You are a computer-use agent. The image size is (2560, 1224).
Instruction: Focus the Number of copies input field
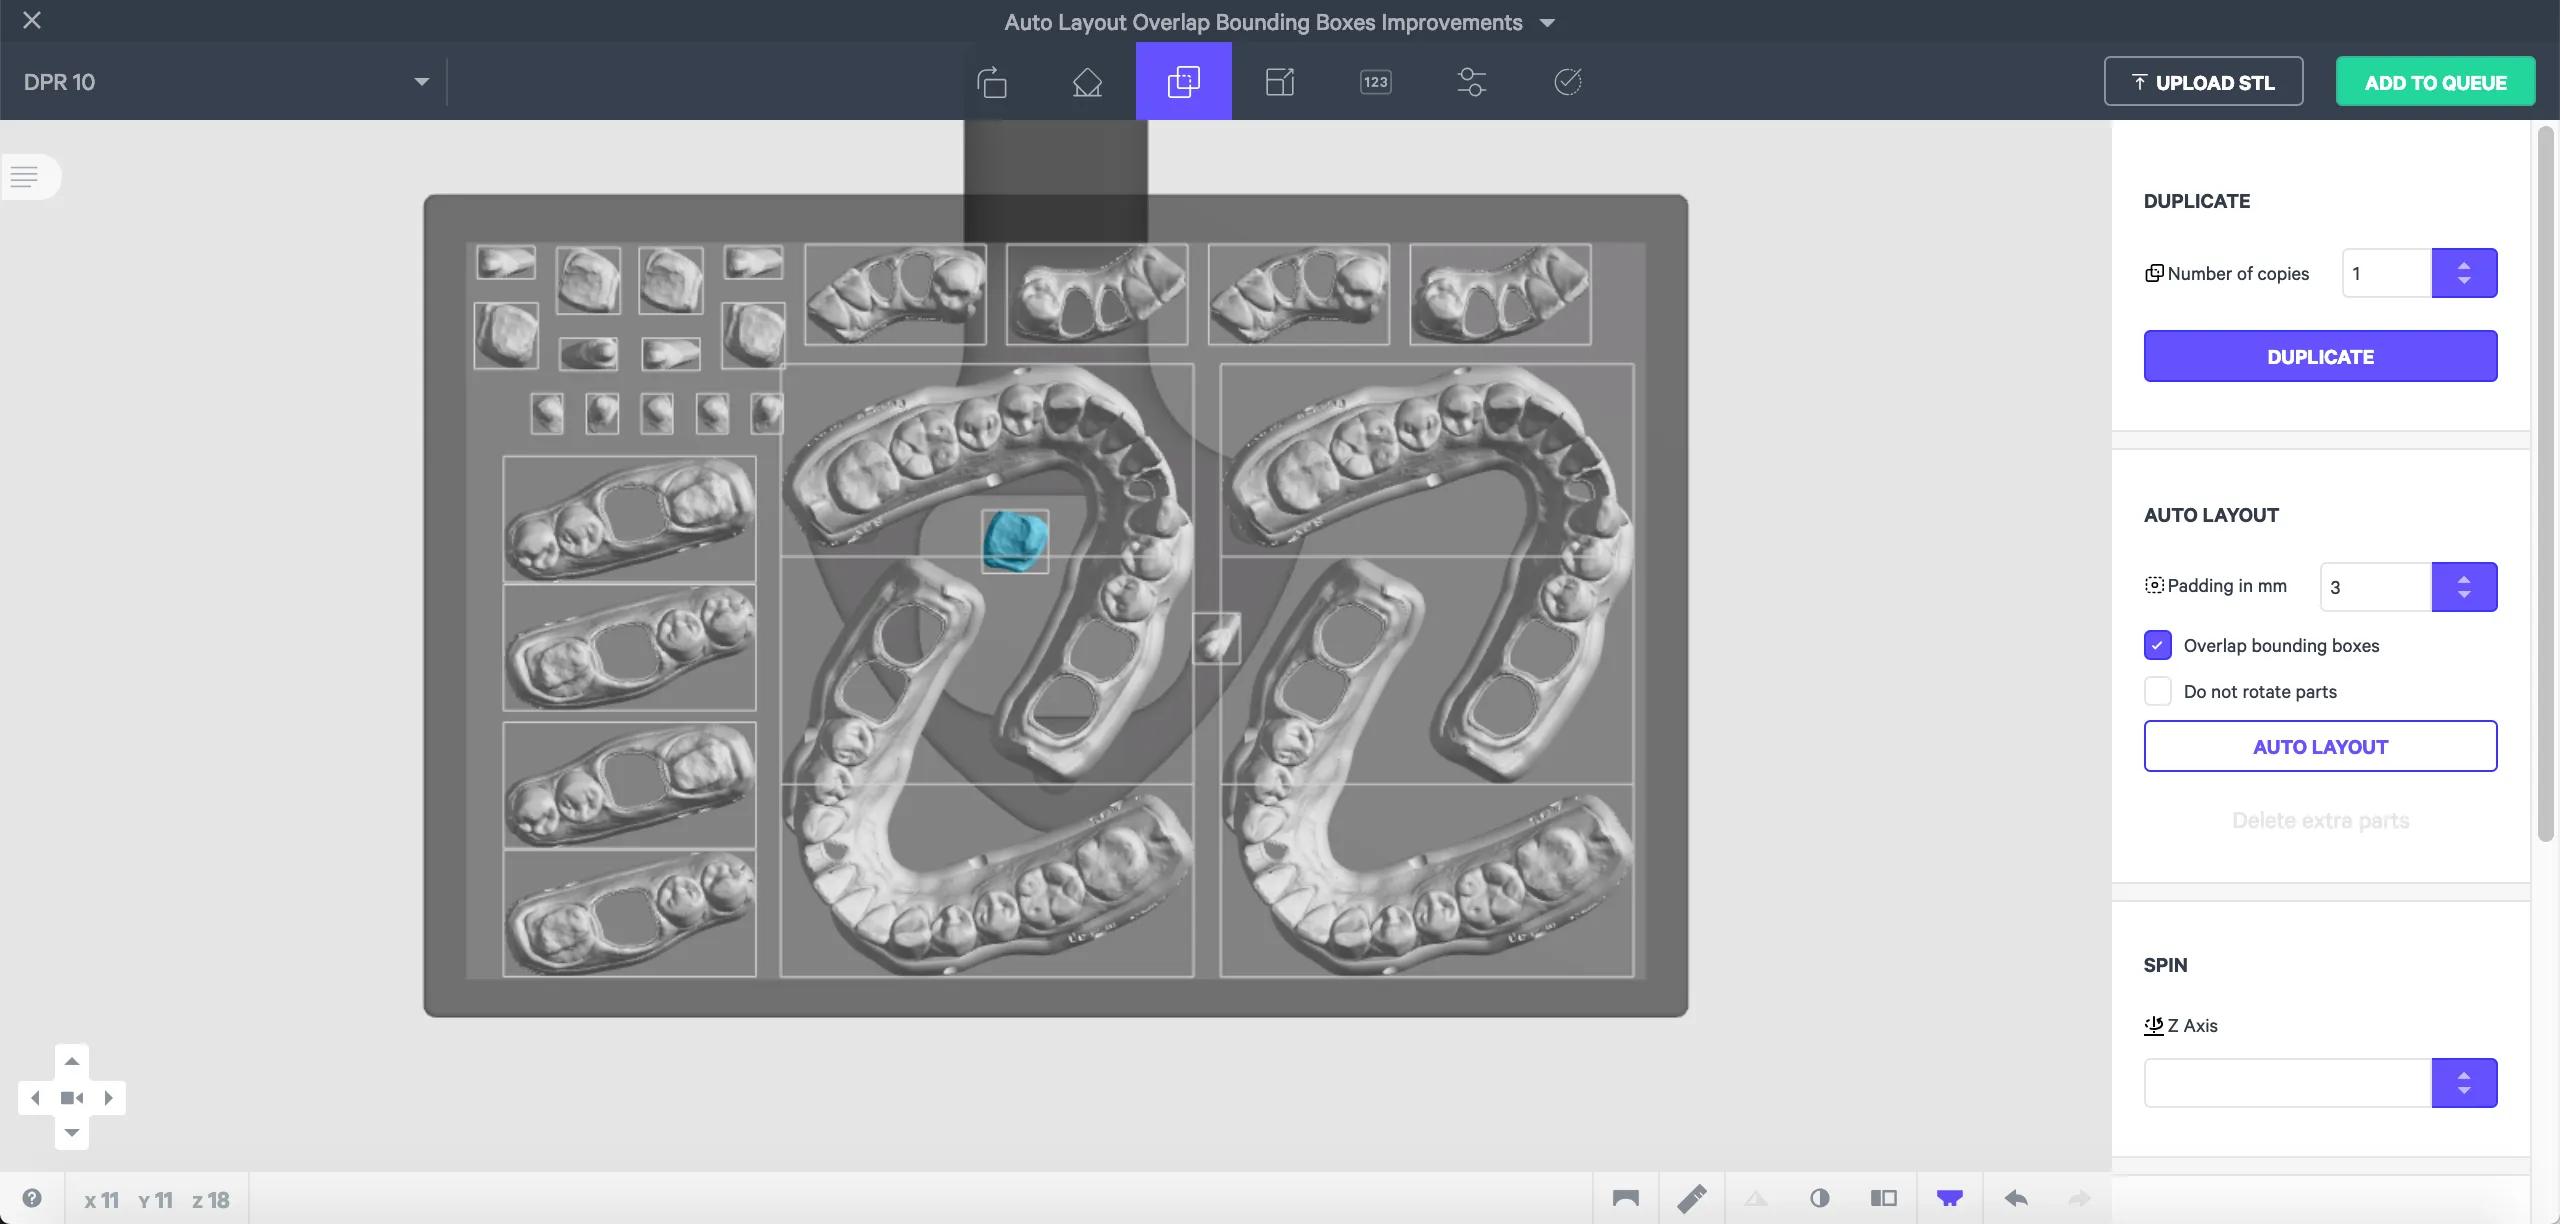tap(2387, 273)
